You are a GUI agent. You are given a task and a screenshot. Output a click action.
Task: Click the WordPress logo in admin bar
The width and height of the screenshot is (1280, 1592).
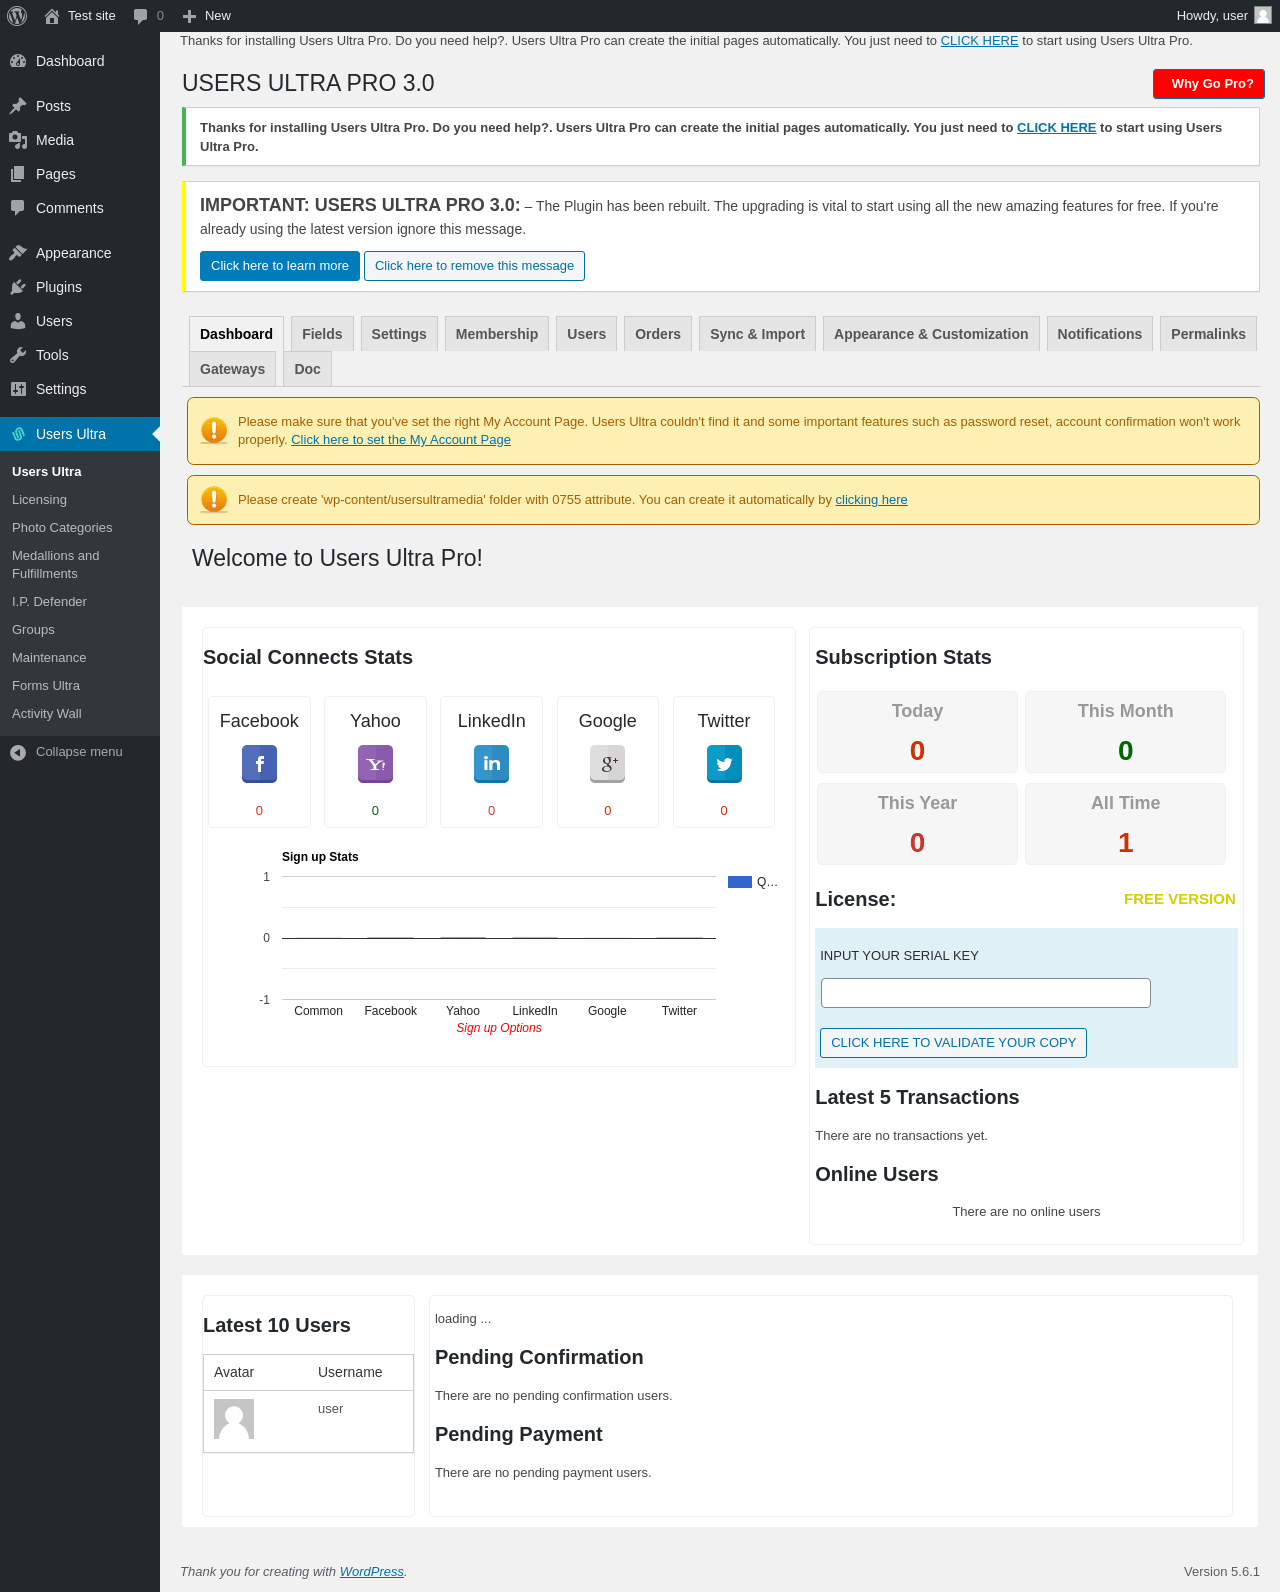(x=17, y=16)
